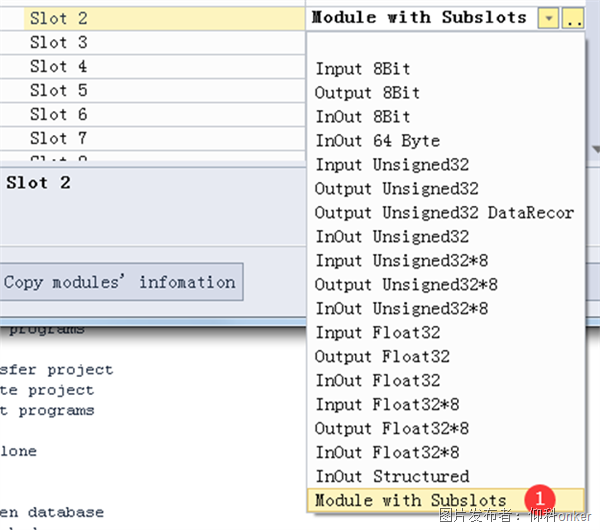Choose Input Float32 module type
600x530 pixels.
point(377,332)
